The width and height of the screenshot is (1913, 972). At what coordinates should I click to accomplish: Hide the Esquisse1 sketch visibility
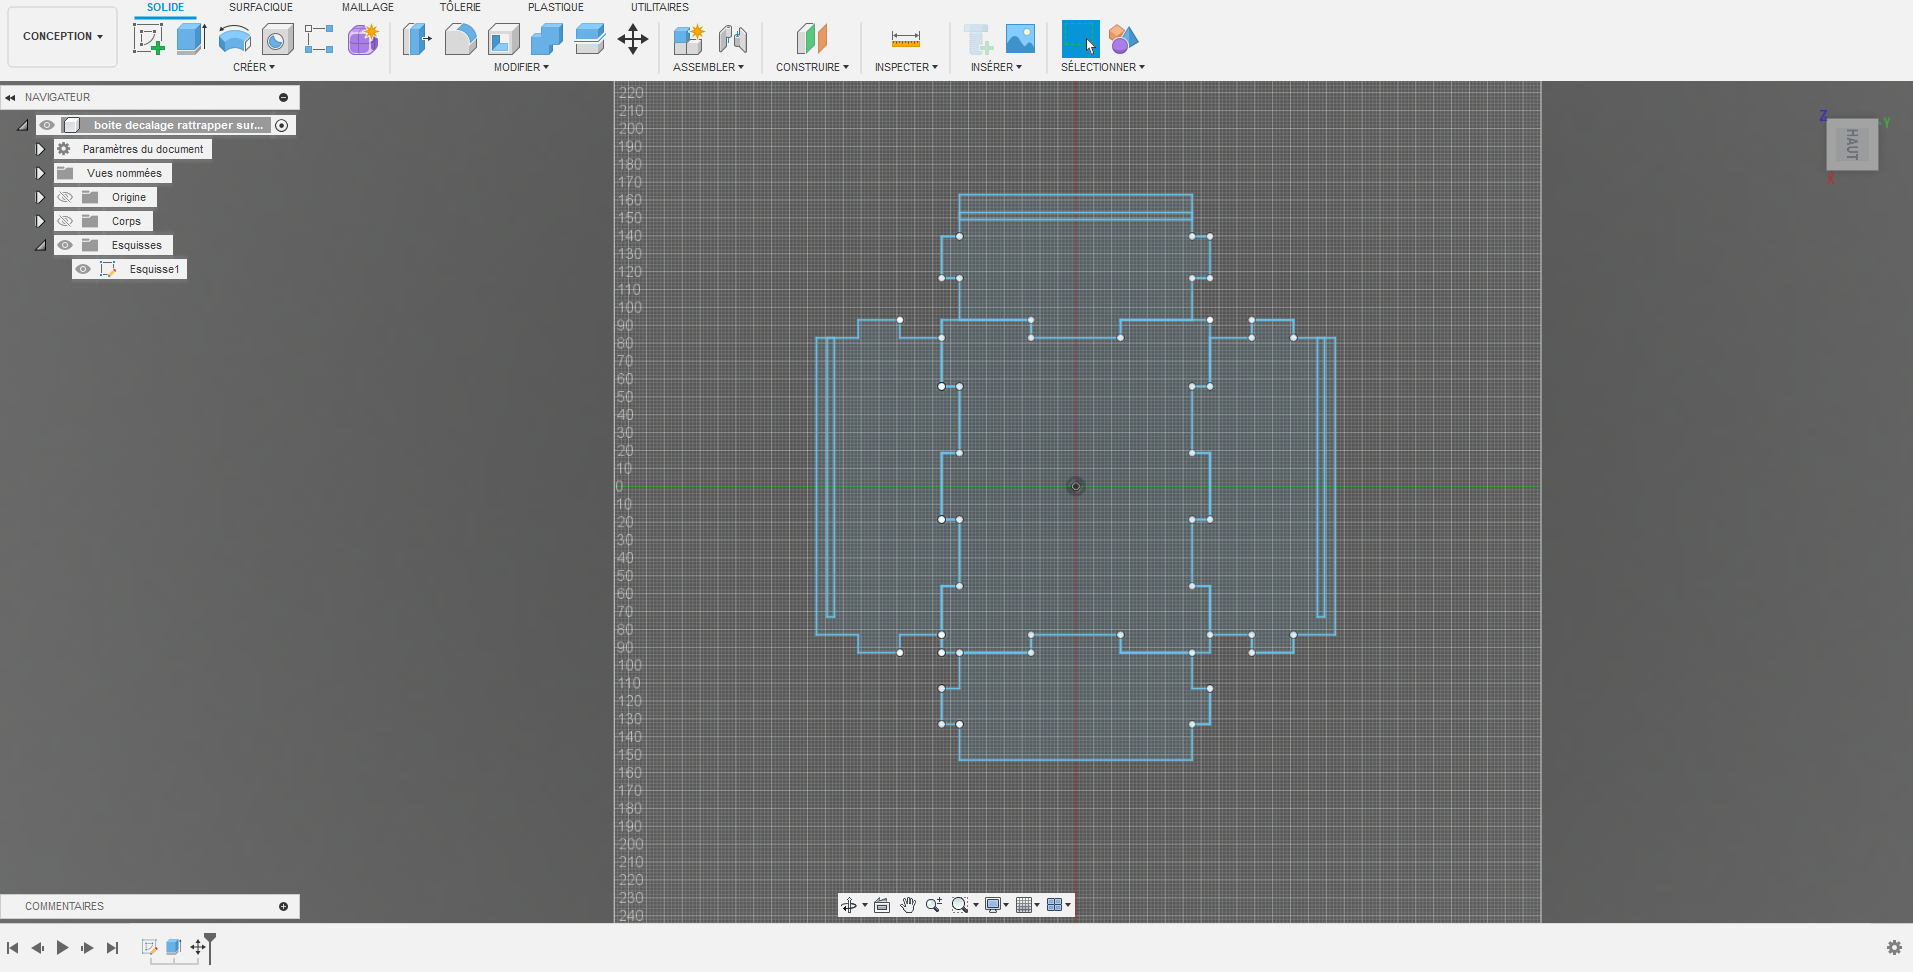(83, 269)
